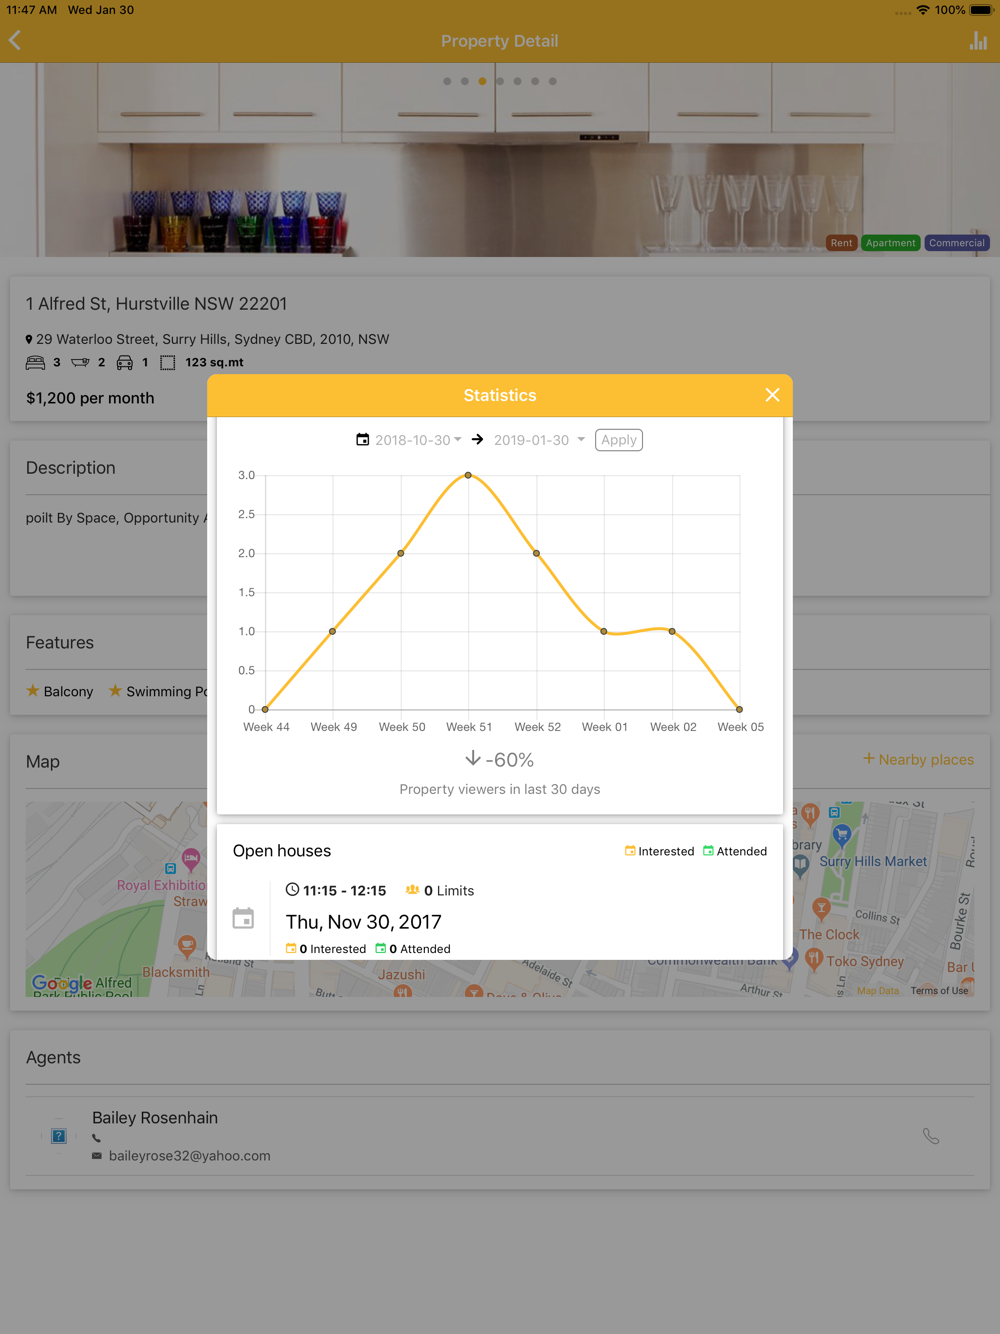The height and width of the screenshot is (1334, 1000).
Task: Tap the back arrow in header
Action: click(15, 41)
